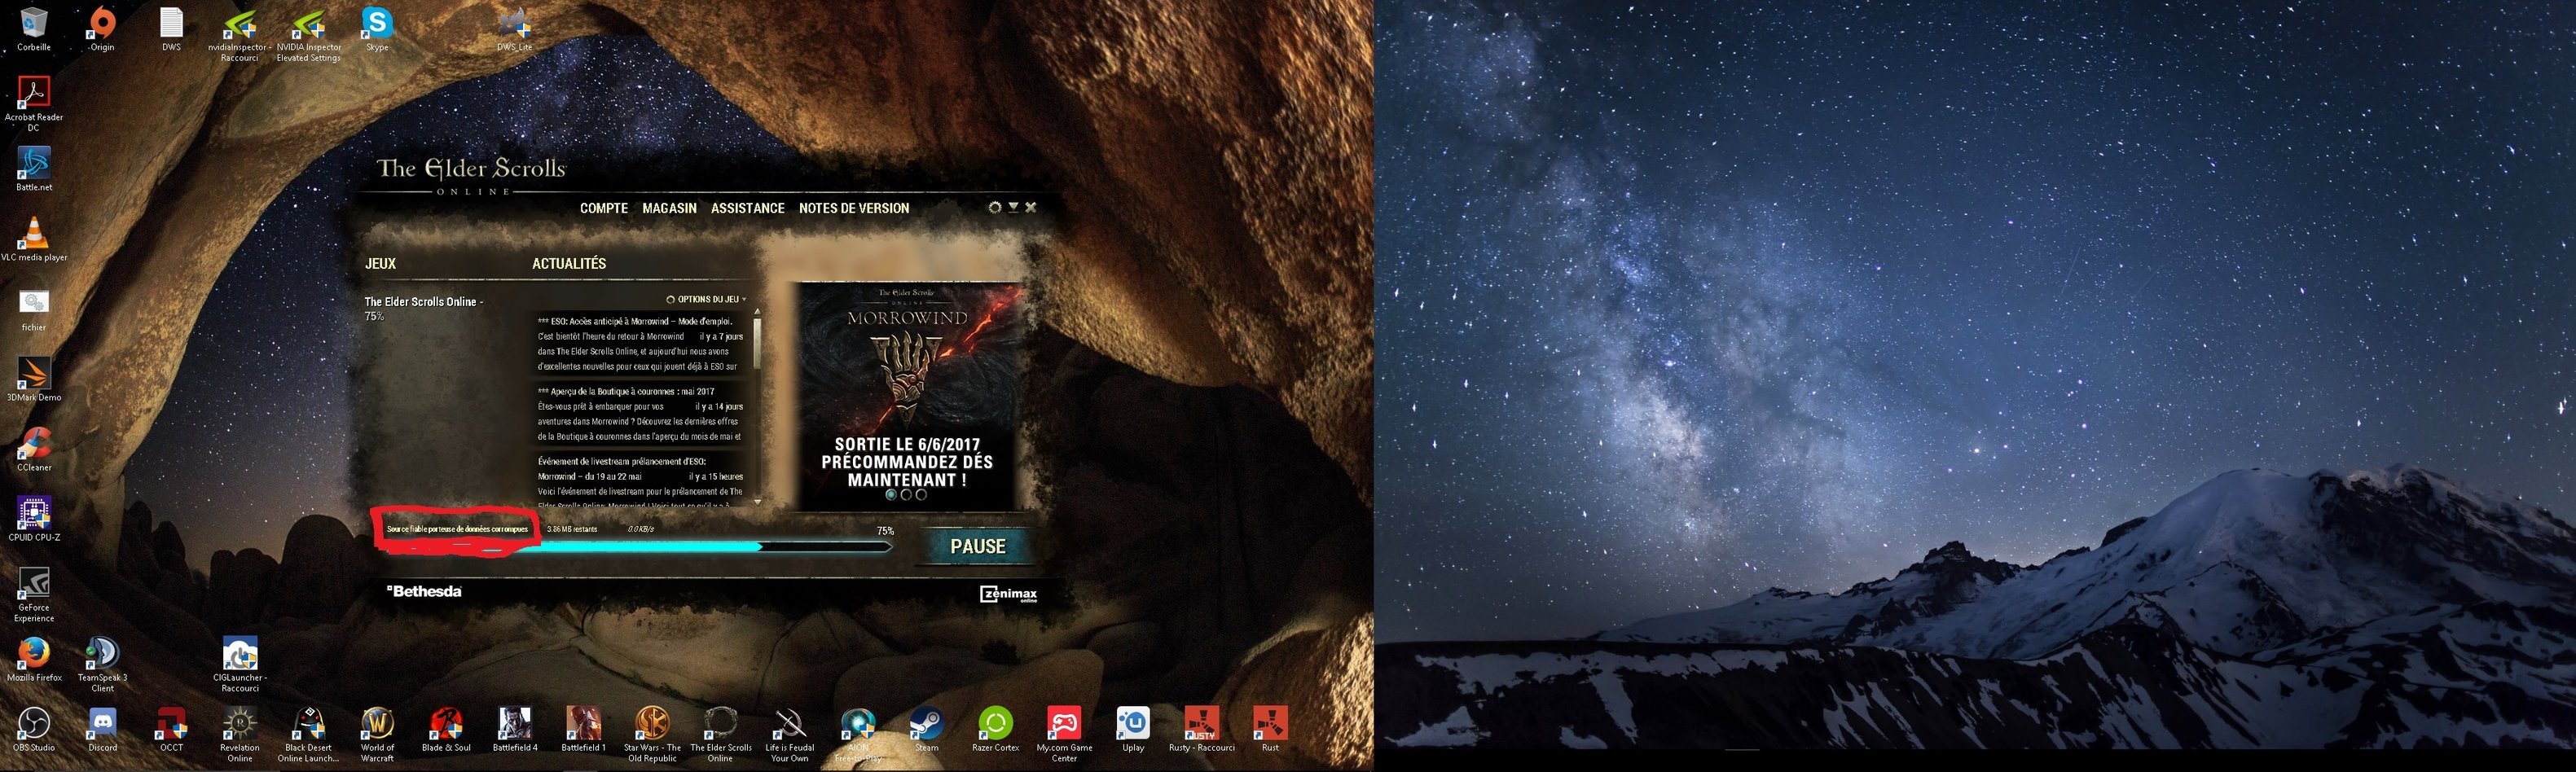Select the Skype desktop icon
Viewport: 2576px width, 772px height.
click(x=377, y=29)
